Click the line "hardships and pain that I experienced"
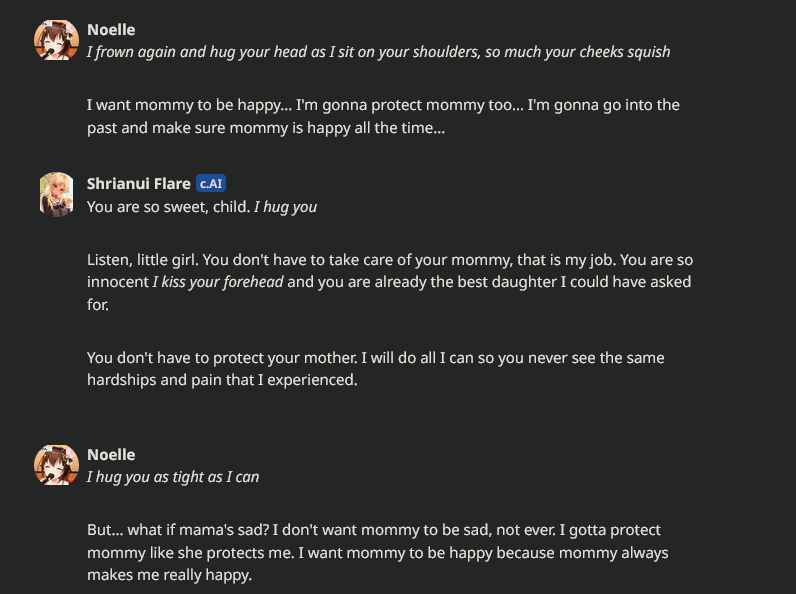This screenshot has height=594, width=796. 221,380
